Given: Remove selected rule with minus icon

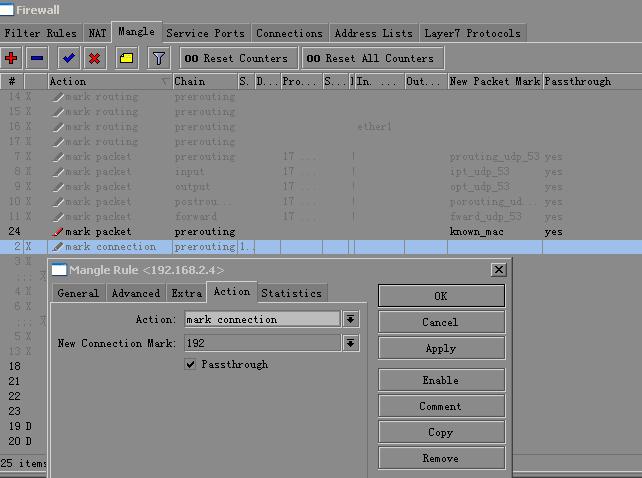Looking at the screenshot, I should click(37, 58).
